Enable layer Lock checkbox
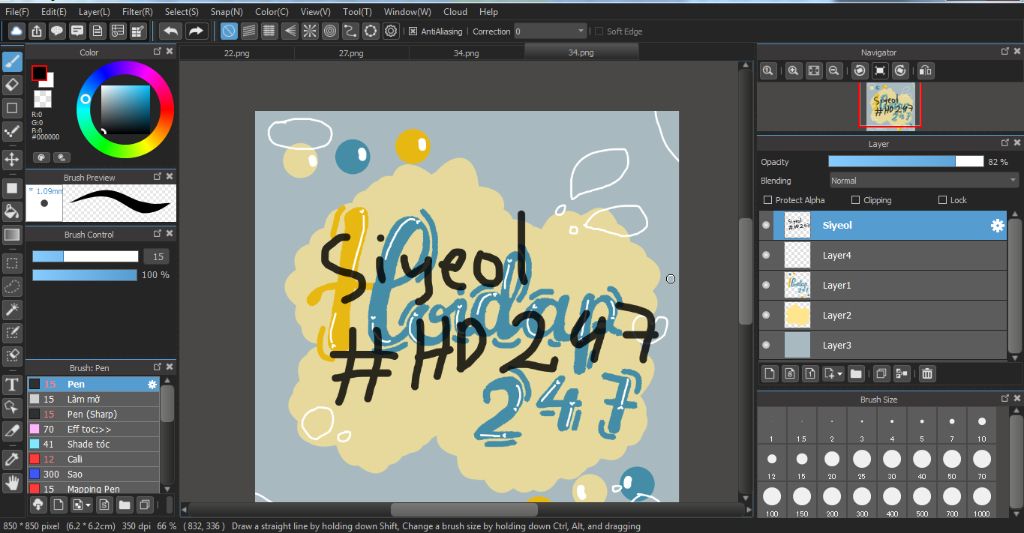The image size is (1024, 533). (x=942, y=200)
